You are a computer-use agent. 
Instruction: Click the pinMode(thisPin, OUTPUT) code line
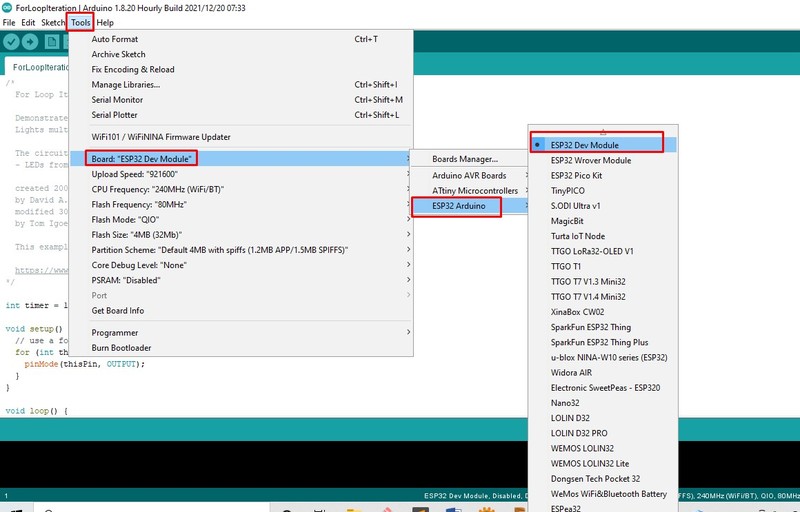tap(85, 364)
